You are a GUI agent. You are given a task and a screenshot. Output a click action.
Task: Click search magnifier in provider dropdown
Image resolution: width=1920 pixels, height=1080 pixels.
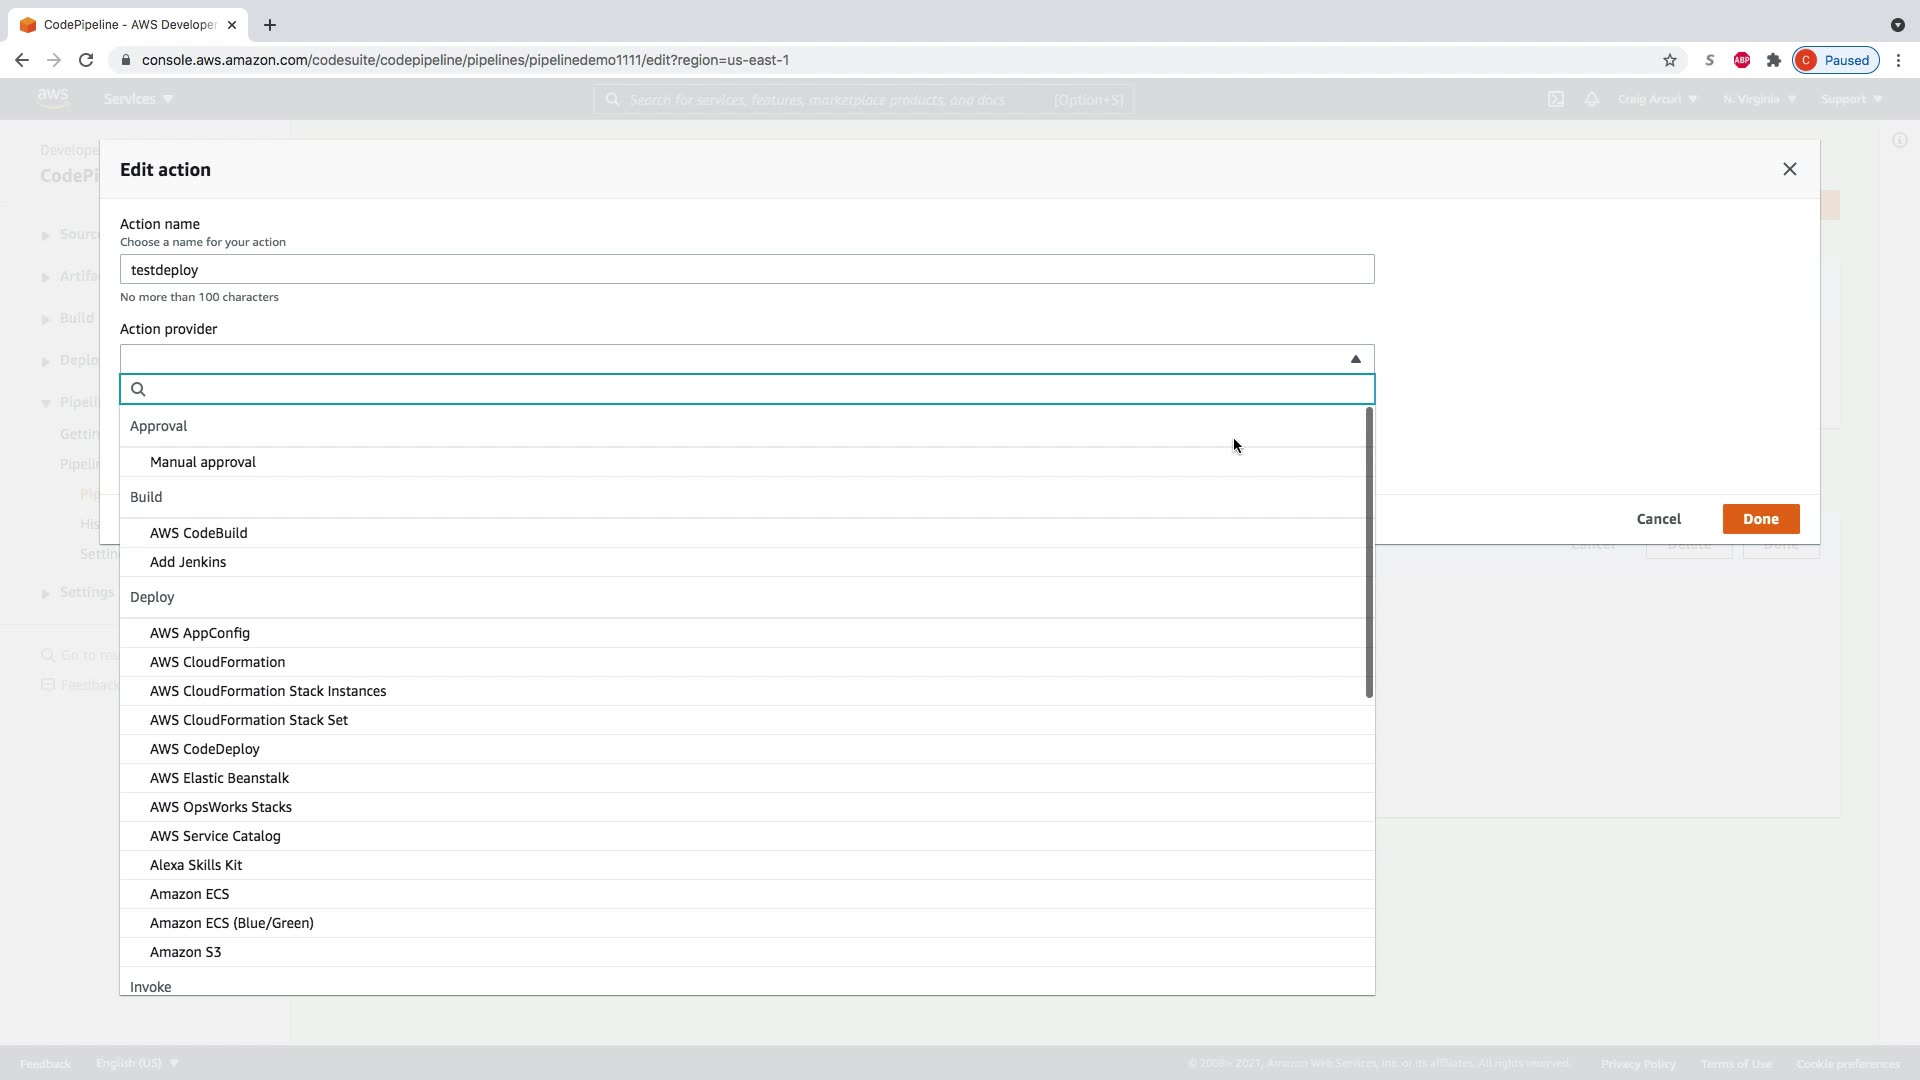point(139,389)
